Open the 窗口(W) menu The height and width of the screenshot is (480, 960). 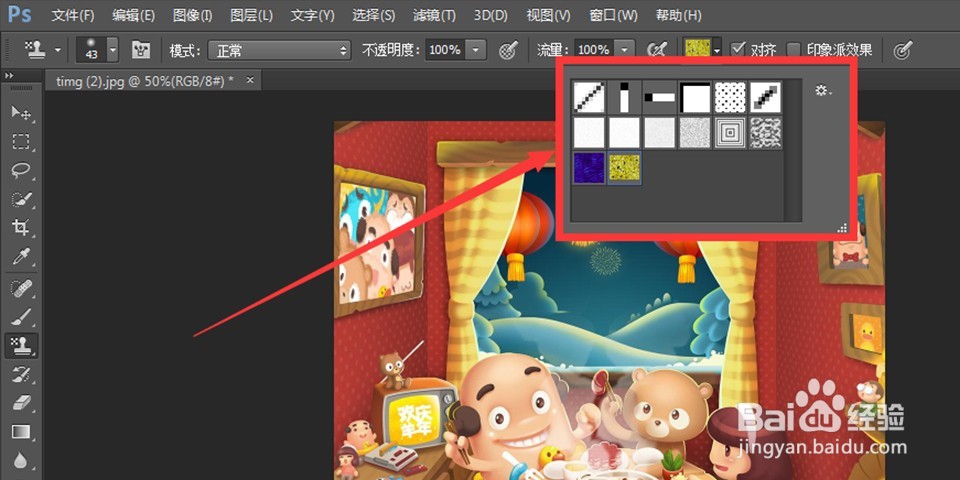613,15
